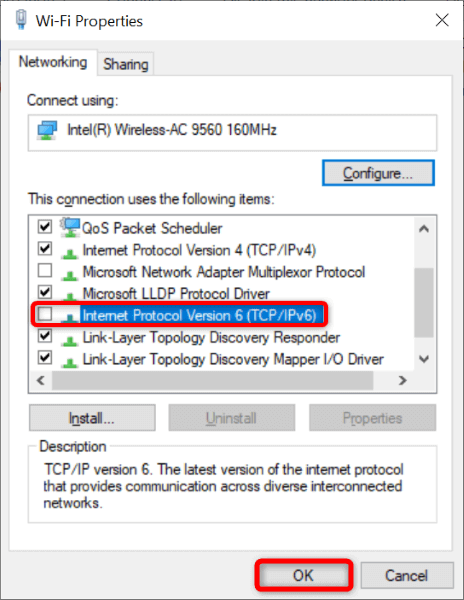The image size is (464, 600).
Task: Click the list's scroll up arrow
Action: click(x=424, y=229)
